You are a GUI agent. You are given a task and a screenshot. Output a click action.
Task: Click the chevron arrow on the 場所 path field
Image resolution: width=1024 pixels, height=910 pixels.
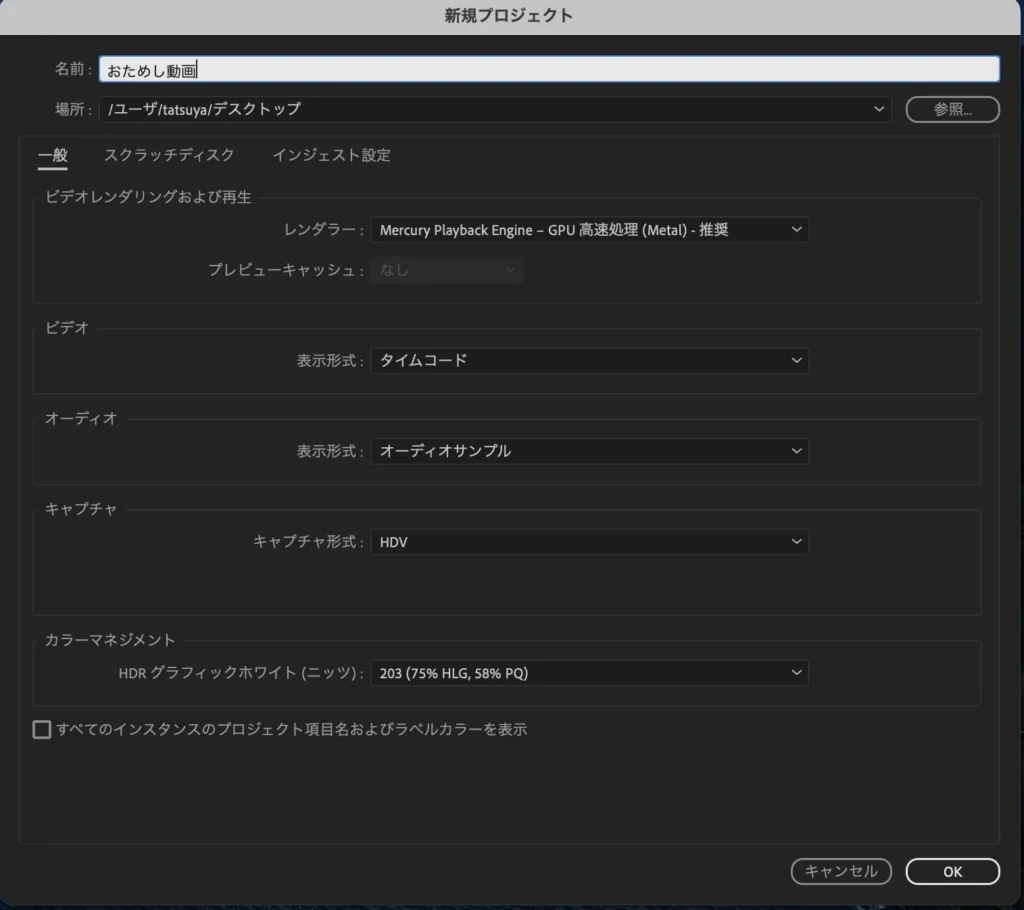(878, 109)
